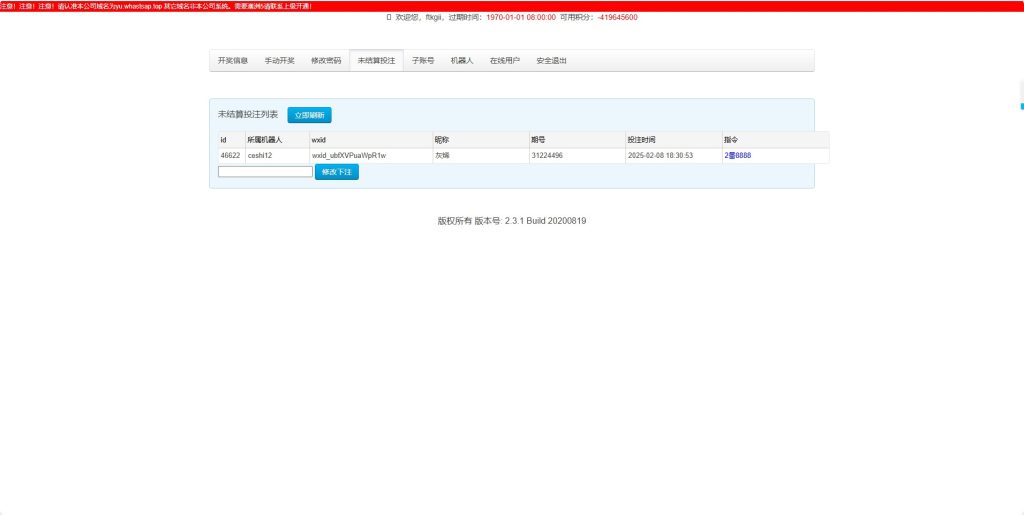Switch to the 手动开奖 tab
This screenshot has height=515, width=1024.
(x=280, y=61)
